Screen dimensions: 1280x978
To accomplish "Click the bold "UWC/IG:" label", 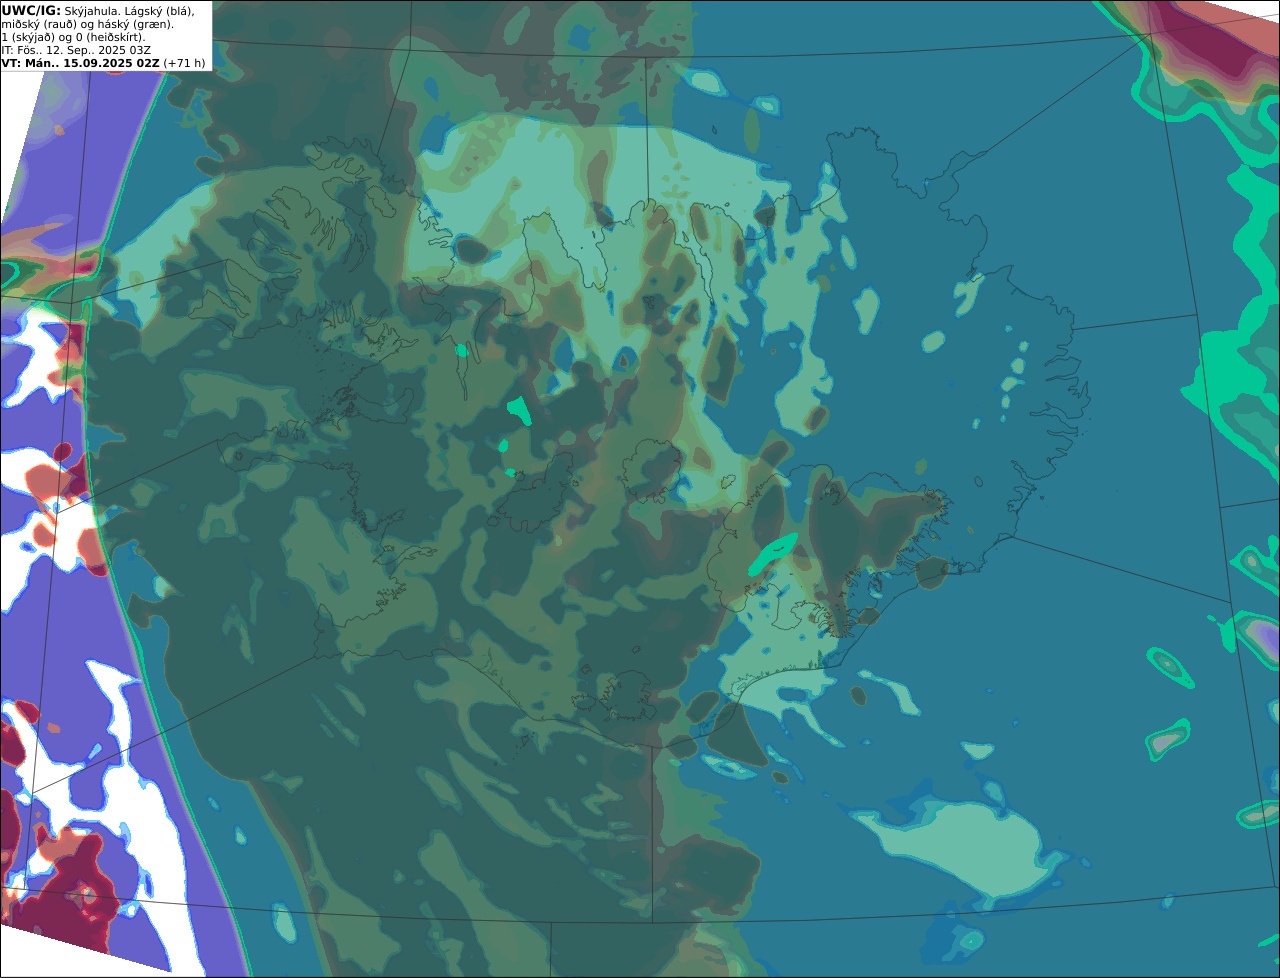I will [31, 11].
